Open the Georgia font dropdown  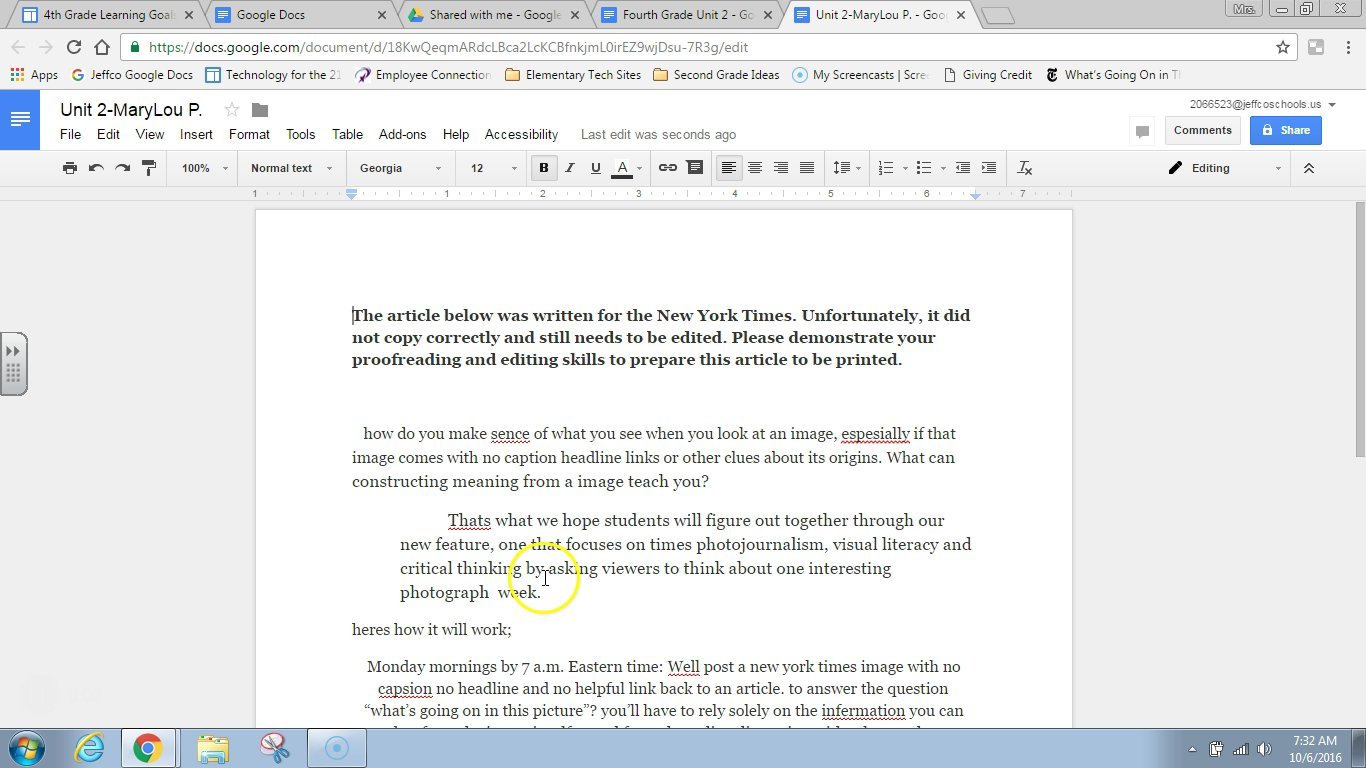(400, 168)
